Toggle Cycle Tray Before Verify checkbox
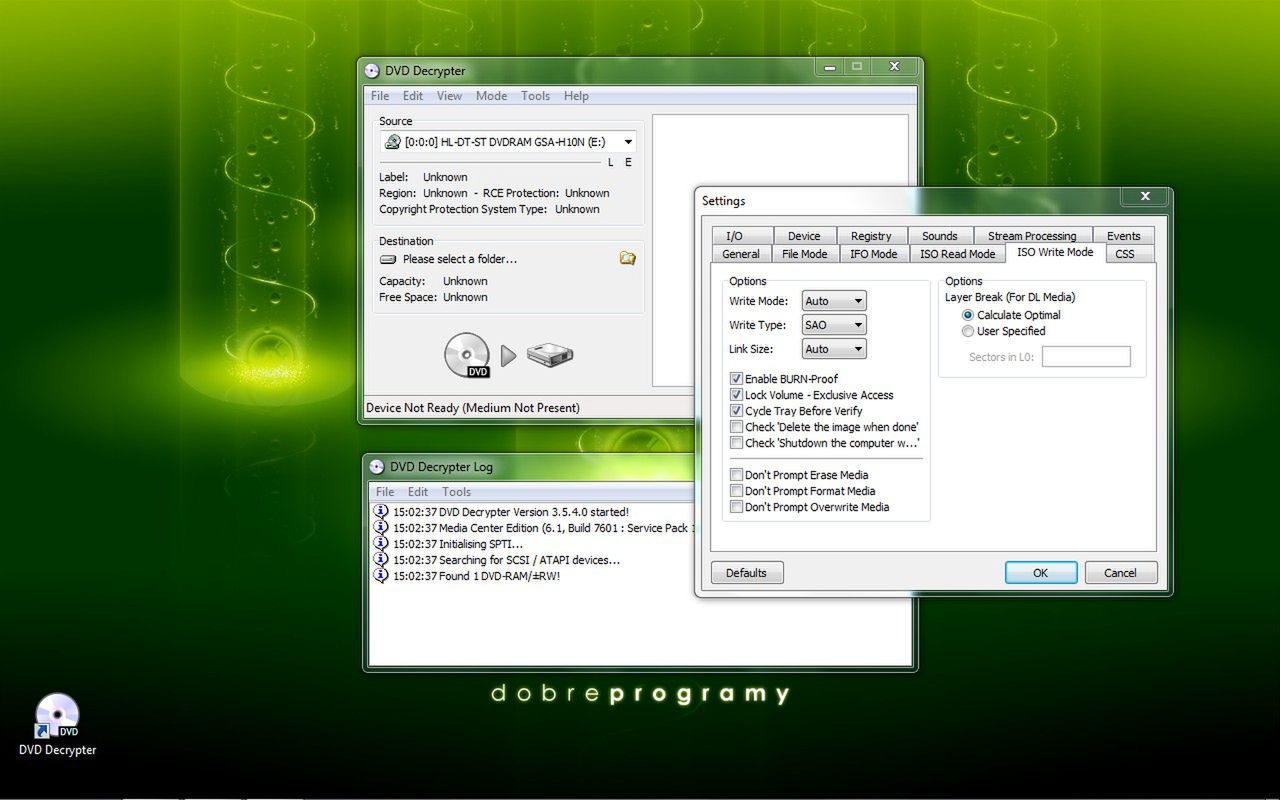1280x800 pixels. click(x=736, y=411)
